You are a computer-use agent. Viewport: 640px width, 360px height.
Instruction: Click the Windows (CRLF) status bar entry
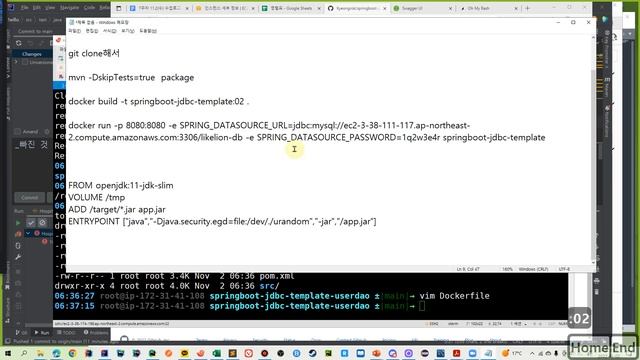click(x=533, y=269)
